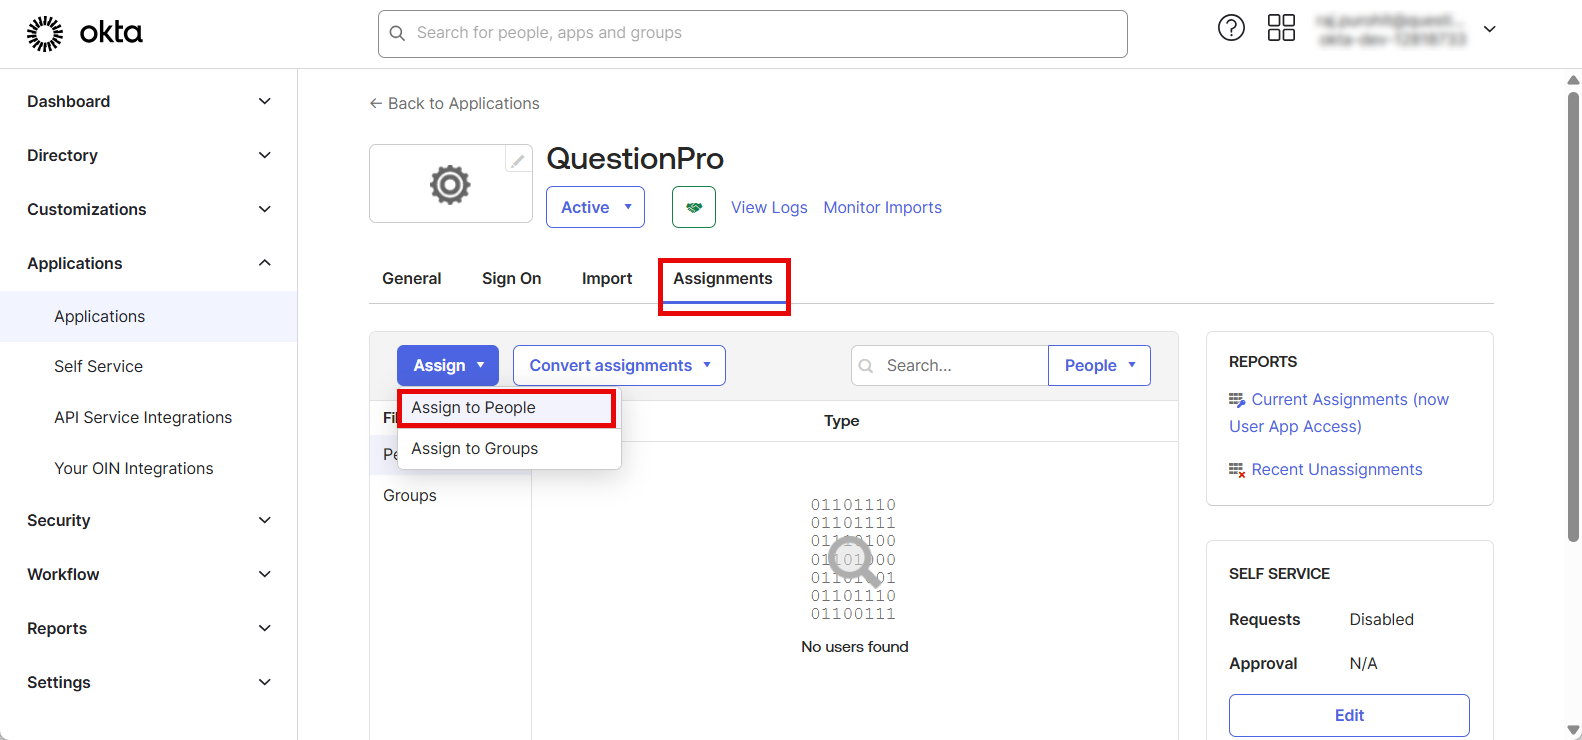Collapse the Applications sidebar section
This screenshot has width=1582, height=740.
pyautogui.click(x=264, y=263)
